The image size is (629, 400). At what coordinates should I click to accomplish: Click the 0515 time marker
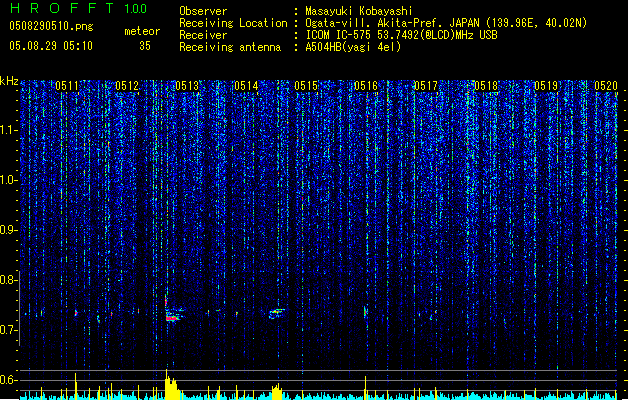306,86
